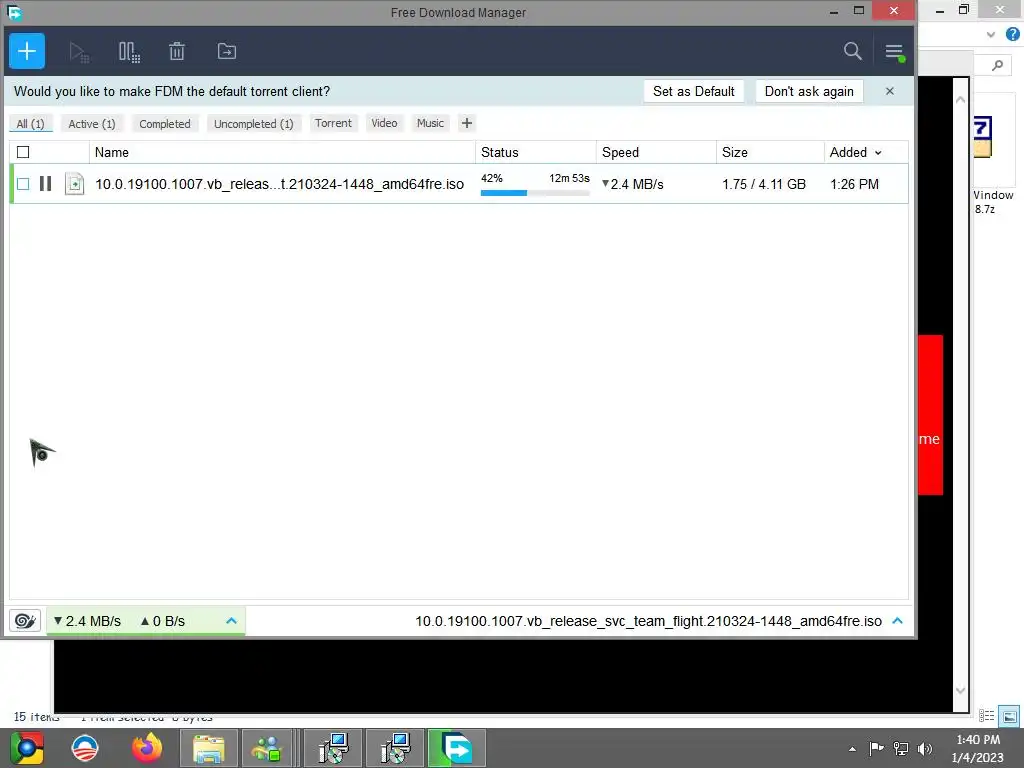Show Video downloads tab
Screen dimensions: 1024x768
(x=384, y=123)
